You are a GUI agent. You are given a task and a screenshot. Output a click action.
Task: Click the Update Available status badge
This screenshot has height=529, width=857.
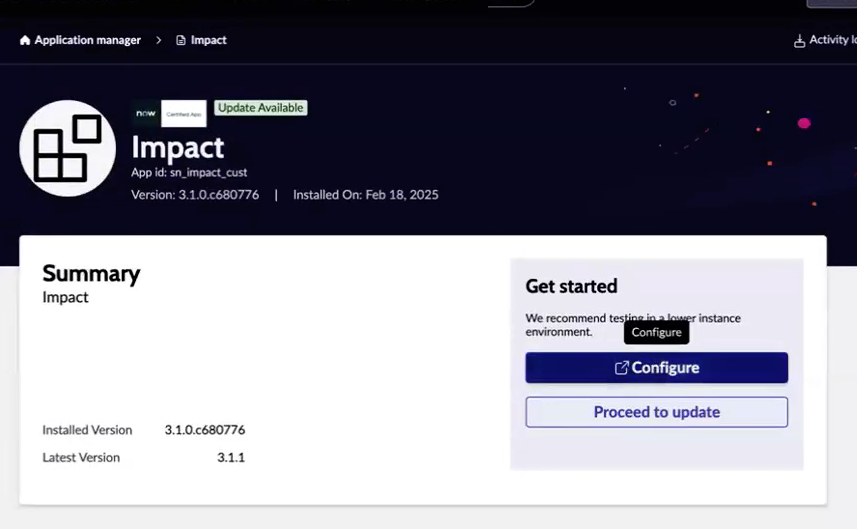click(261, 108)
